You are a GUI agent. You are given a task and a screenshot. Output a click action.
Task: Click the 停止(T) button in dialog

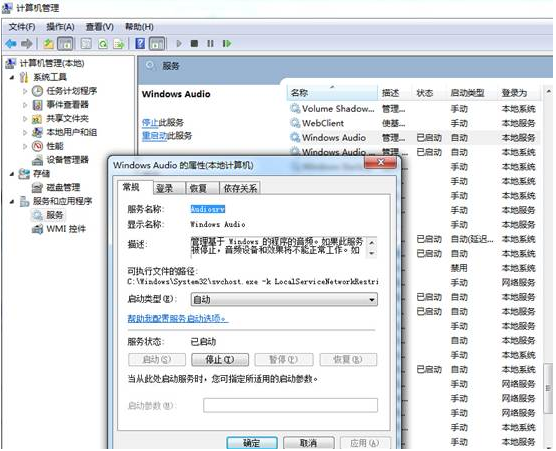(220, 360)
